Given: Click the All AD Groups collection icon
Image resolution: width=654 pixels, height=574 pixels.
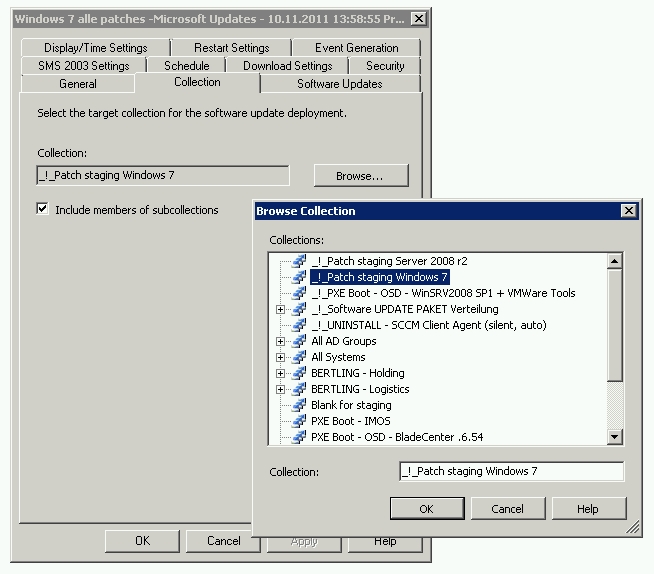Looking at the screenshot, I should (299, 341).
